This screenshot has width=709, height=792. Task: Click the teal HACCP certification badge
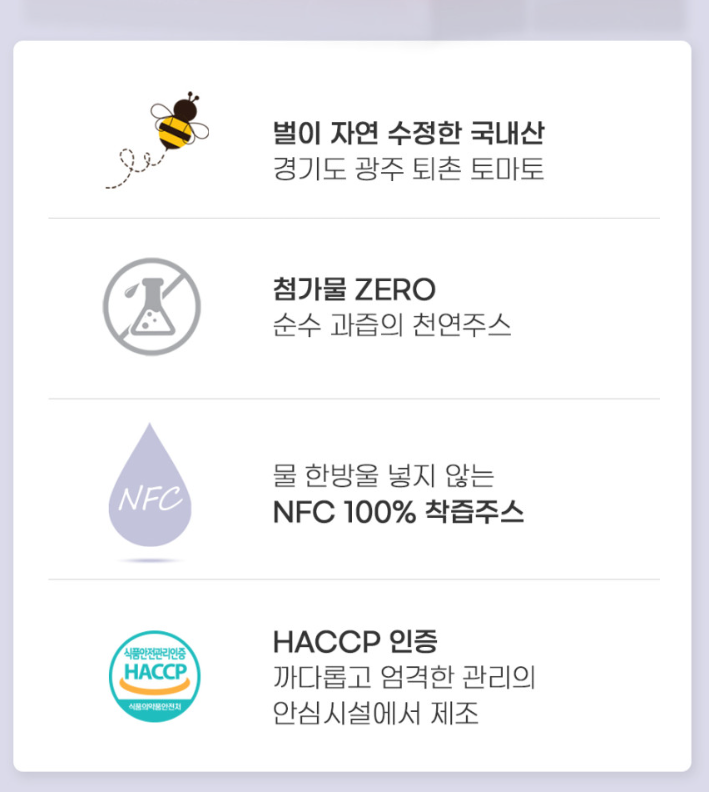click(155, 676)
